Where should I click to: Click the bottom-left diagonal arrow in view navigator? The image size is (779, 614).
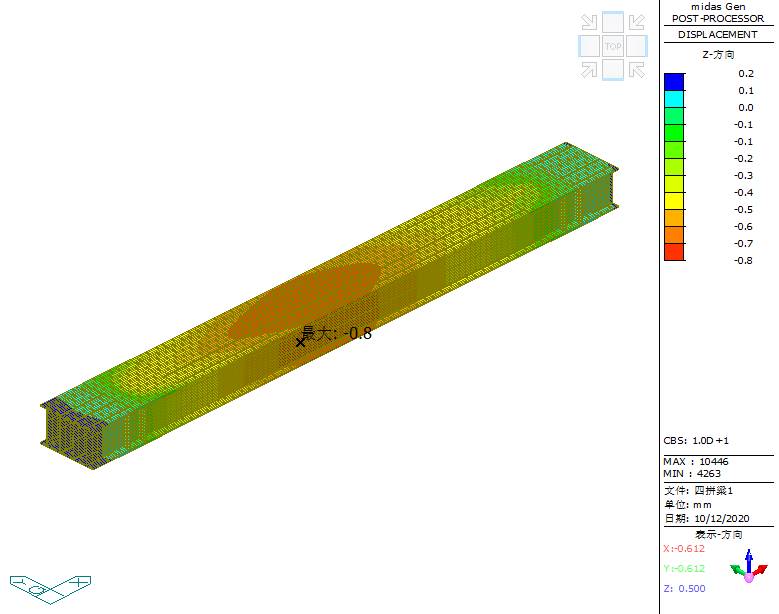(589, 69)
